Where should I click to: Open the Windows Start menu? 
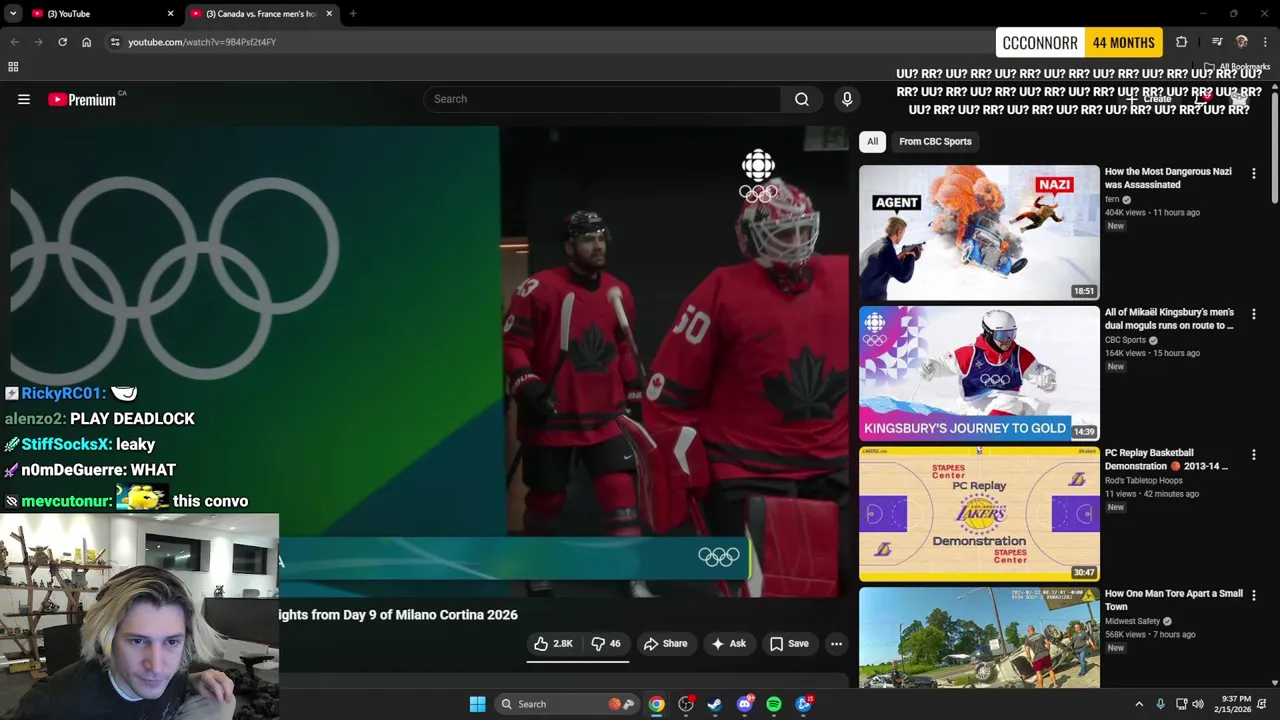(477, 704)
